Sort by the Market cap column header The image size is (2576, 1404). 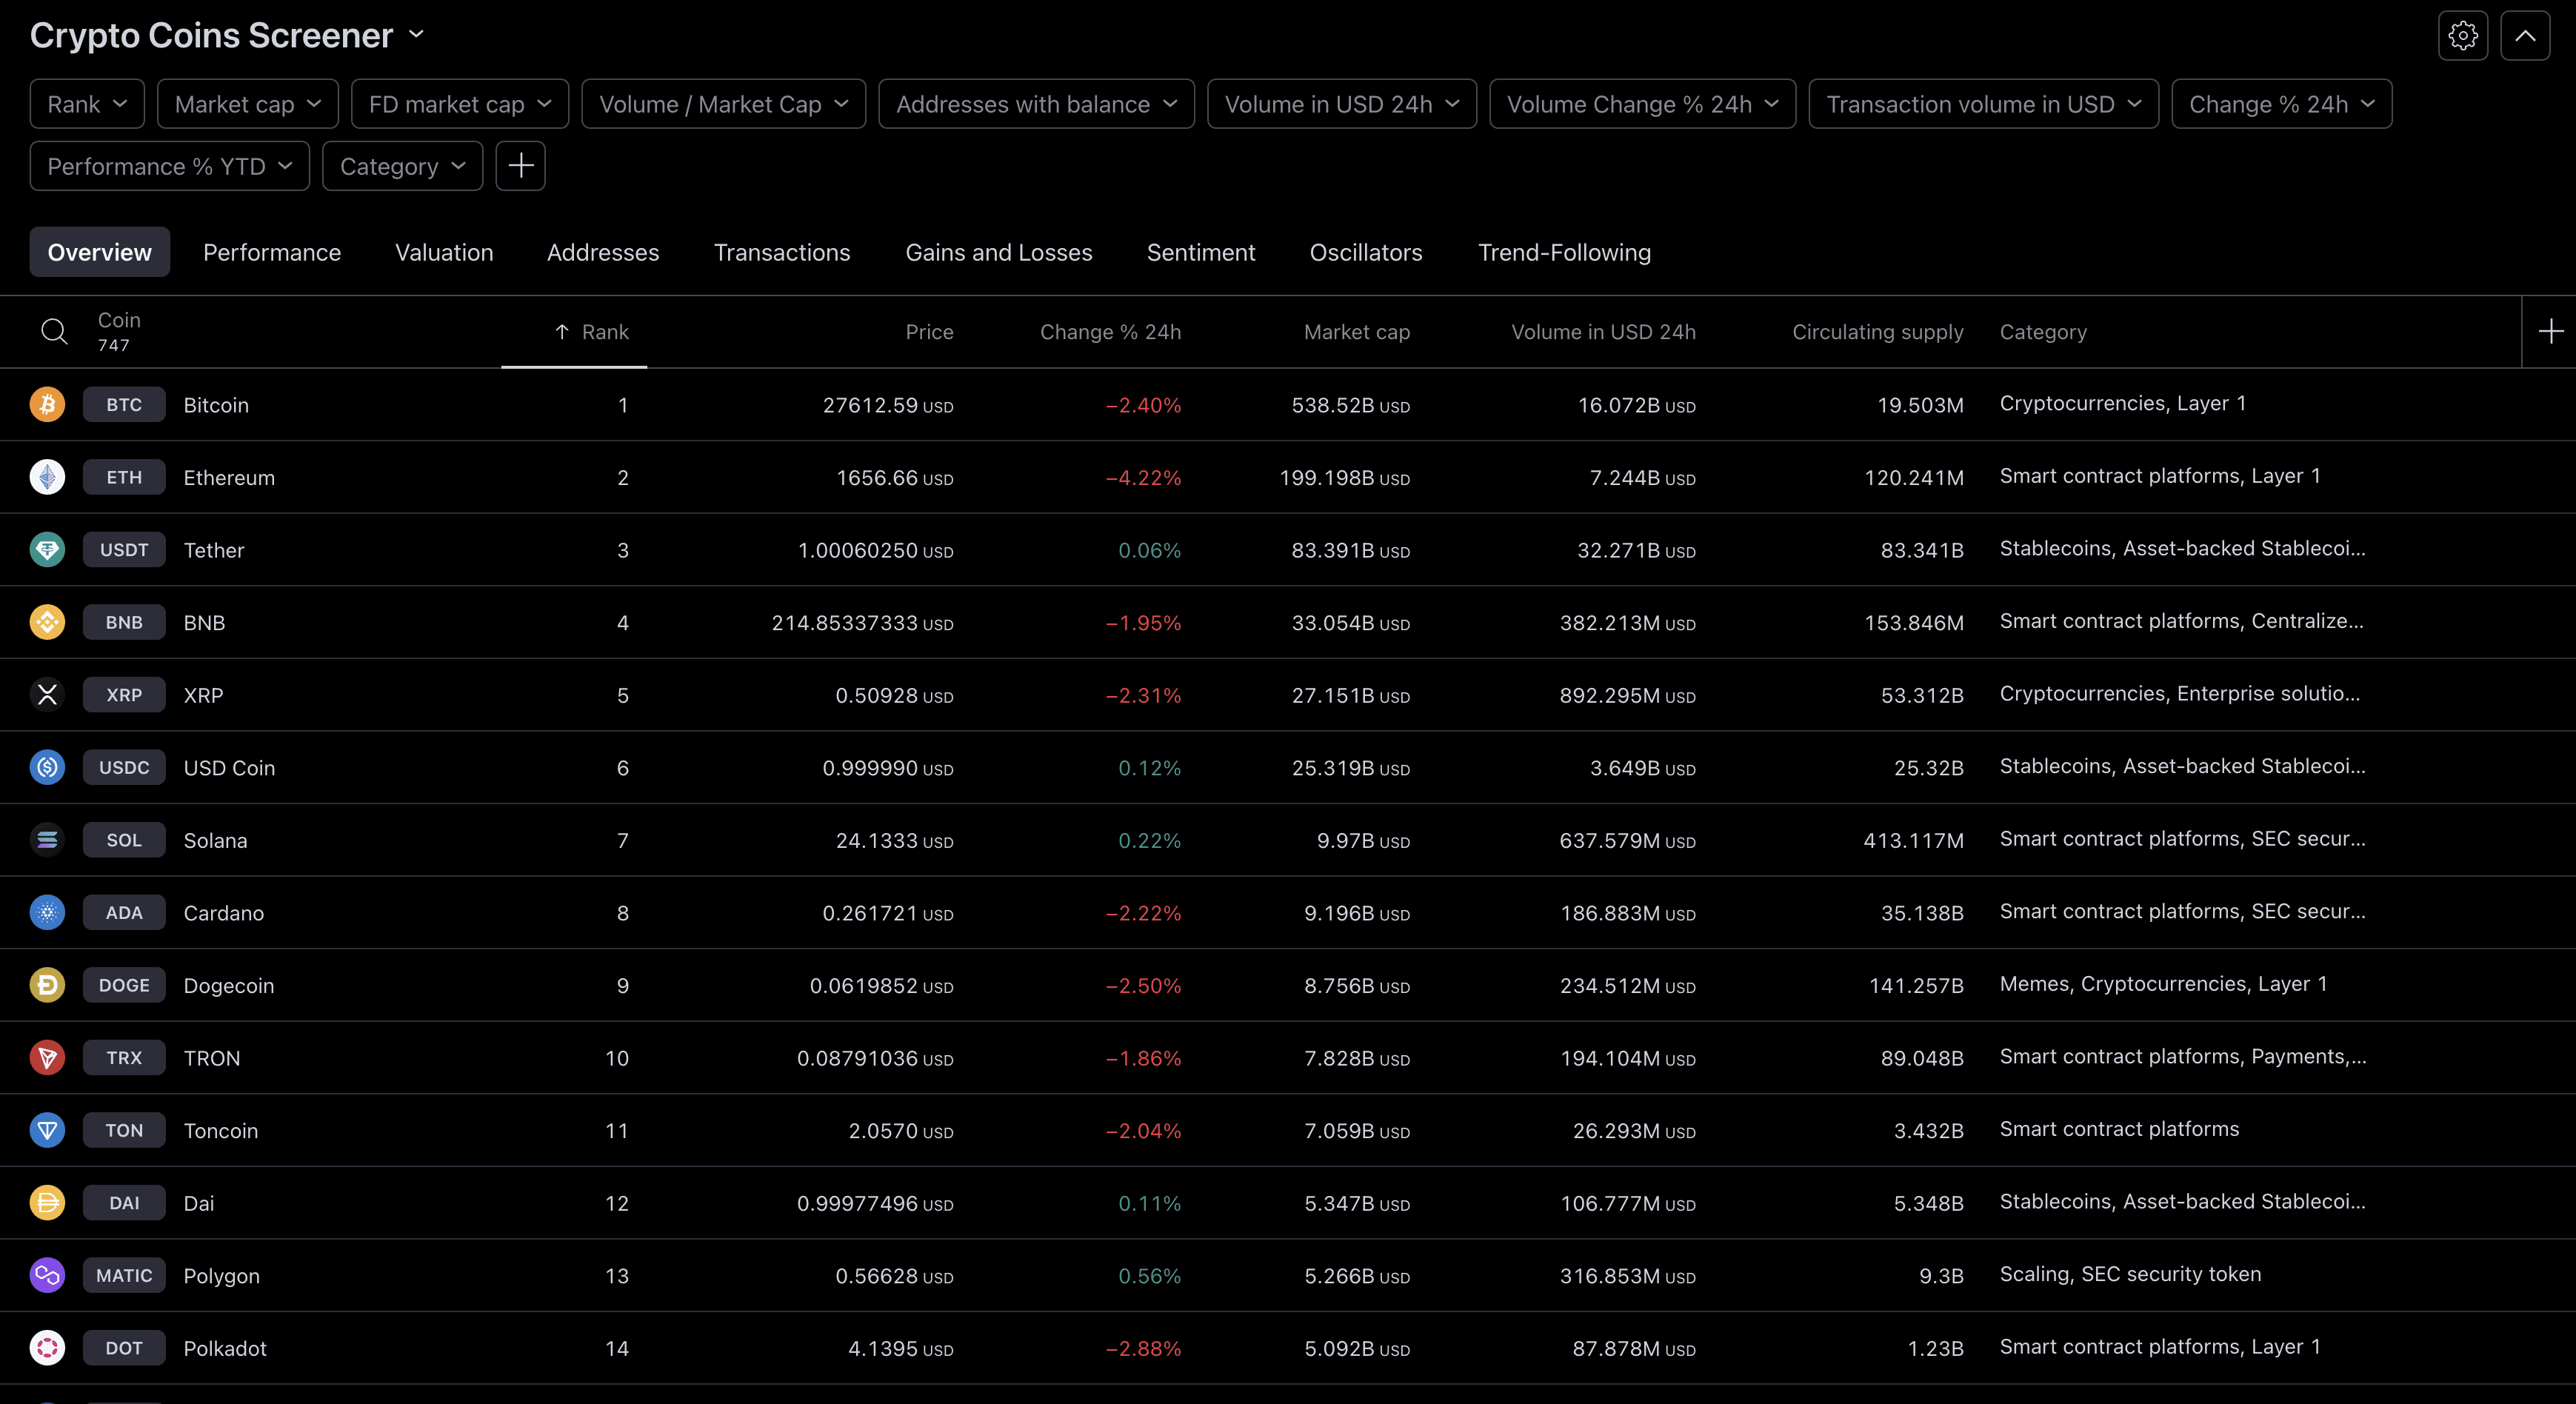pos(1357,332)
